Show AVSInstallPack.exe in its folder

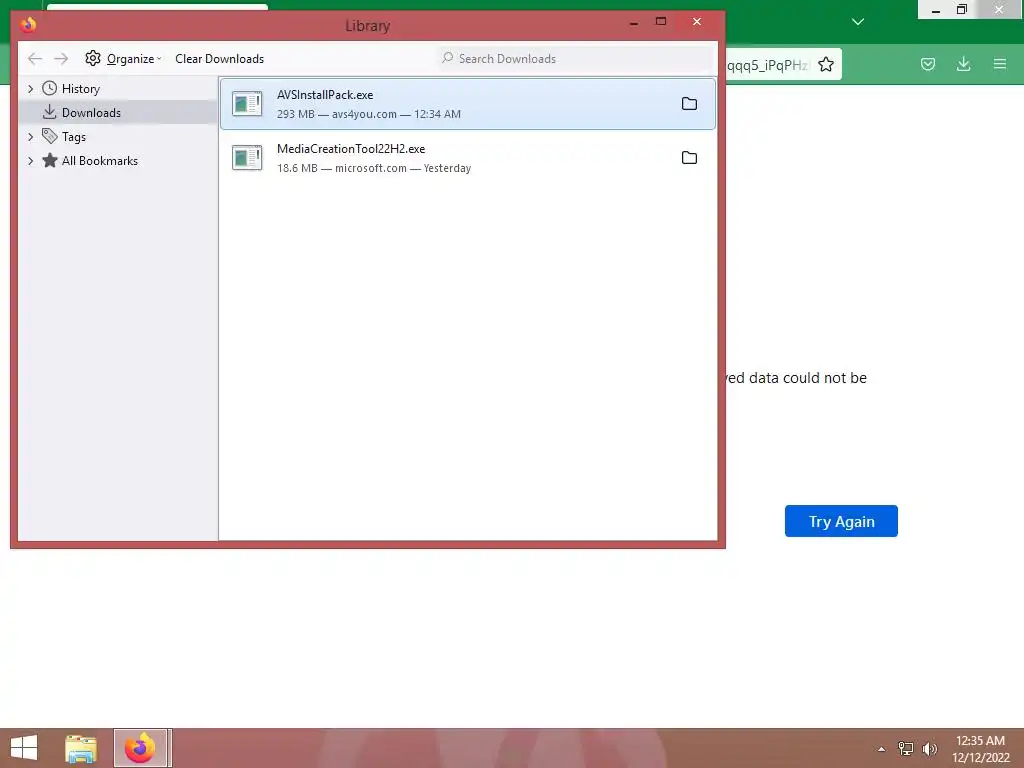pyautogui.click(x=689, y=104)
